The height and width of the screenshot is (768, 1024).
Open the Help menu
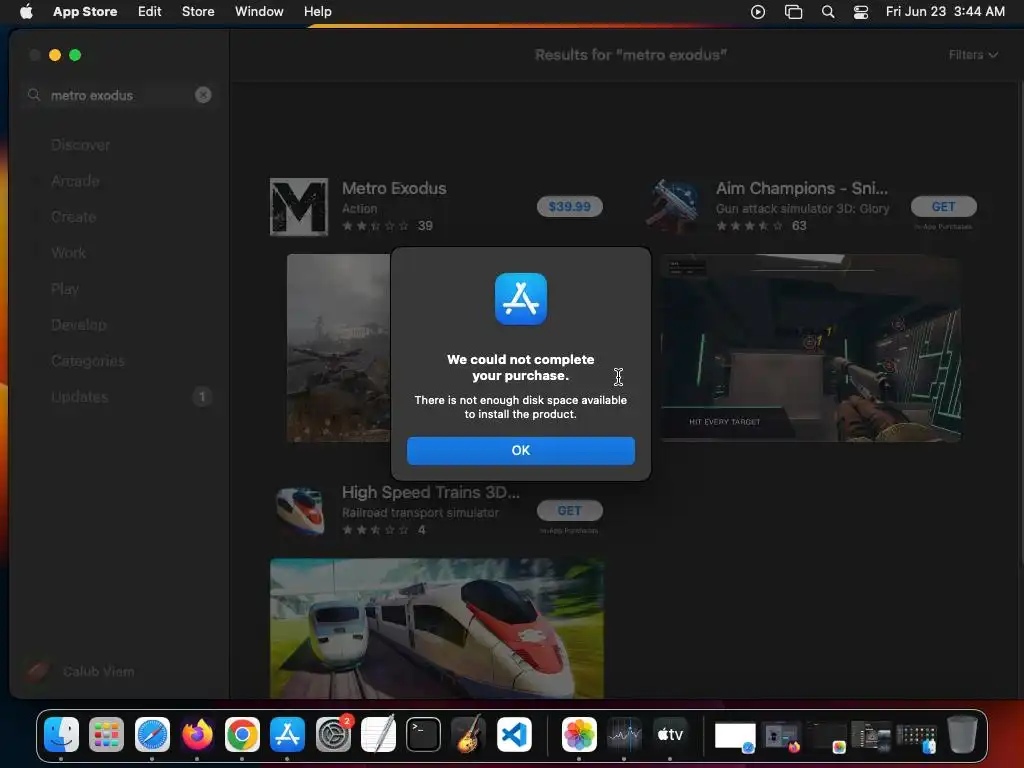click(x=317, y=11)
